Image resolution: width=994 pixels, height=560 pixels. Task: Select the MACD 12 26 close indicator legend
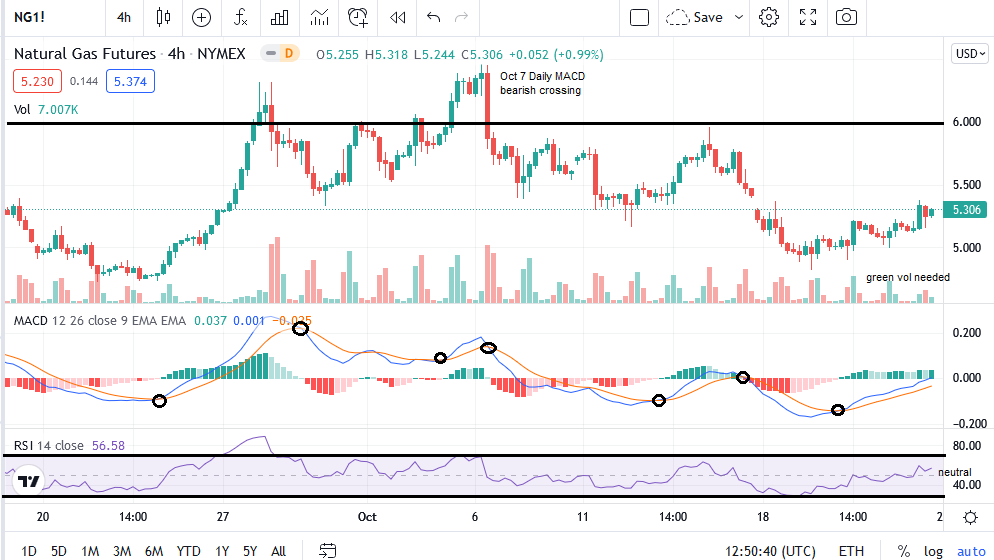[100, 320]
